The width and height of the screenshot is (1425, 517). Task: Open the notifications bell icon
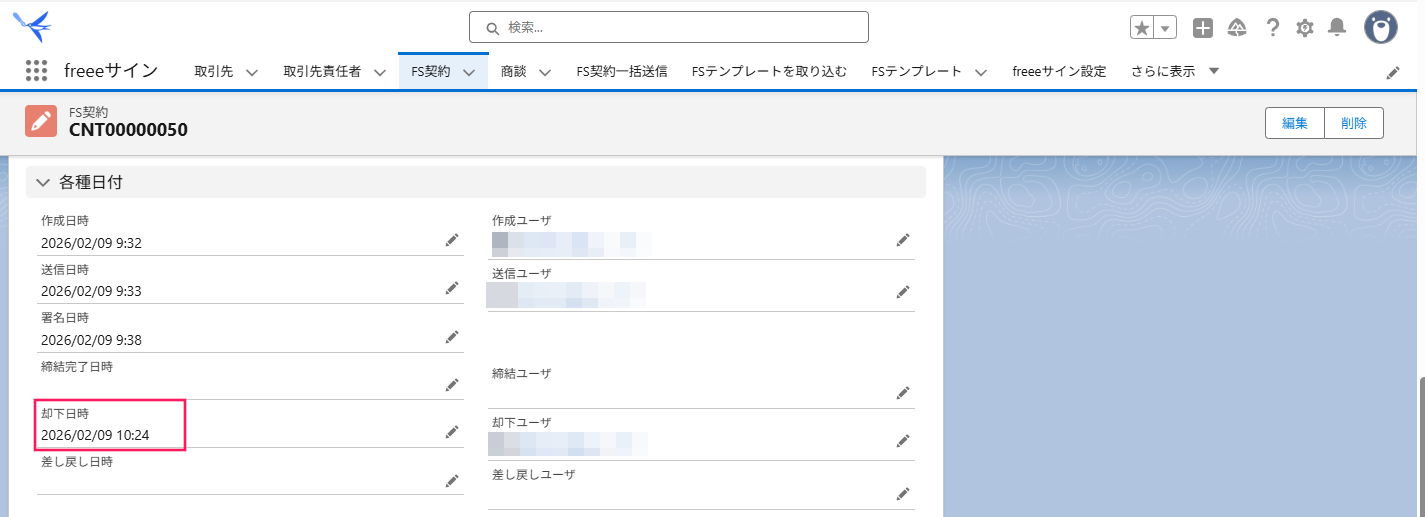[1337, 28]
